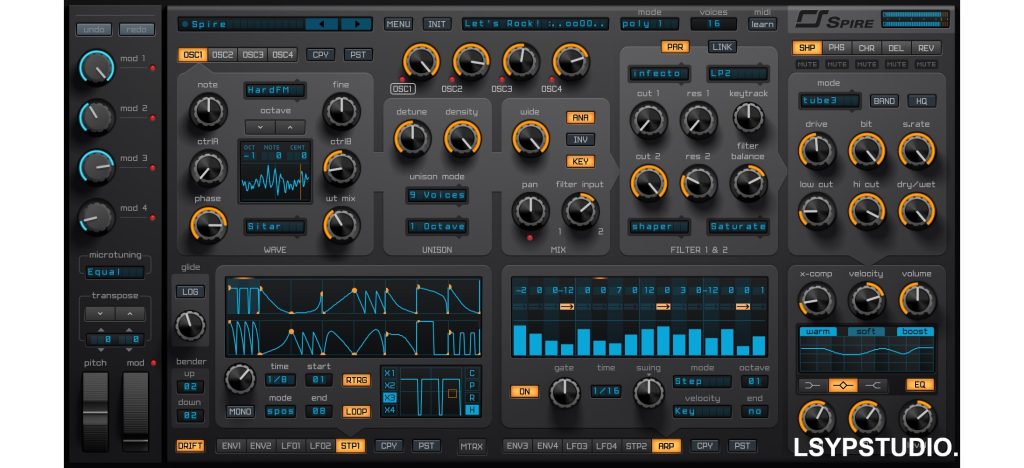
Task: Toggle the INV mix button
Action: click(x=580, y=140)
